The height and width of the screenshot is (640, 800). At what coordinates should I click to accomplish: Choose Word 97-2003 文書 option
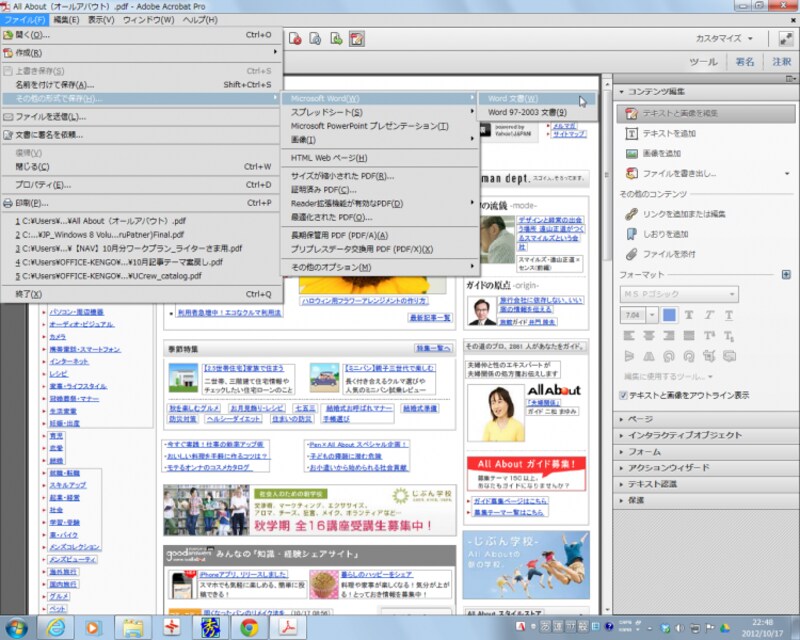[537, 112]
